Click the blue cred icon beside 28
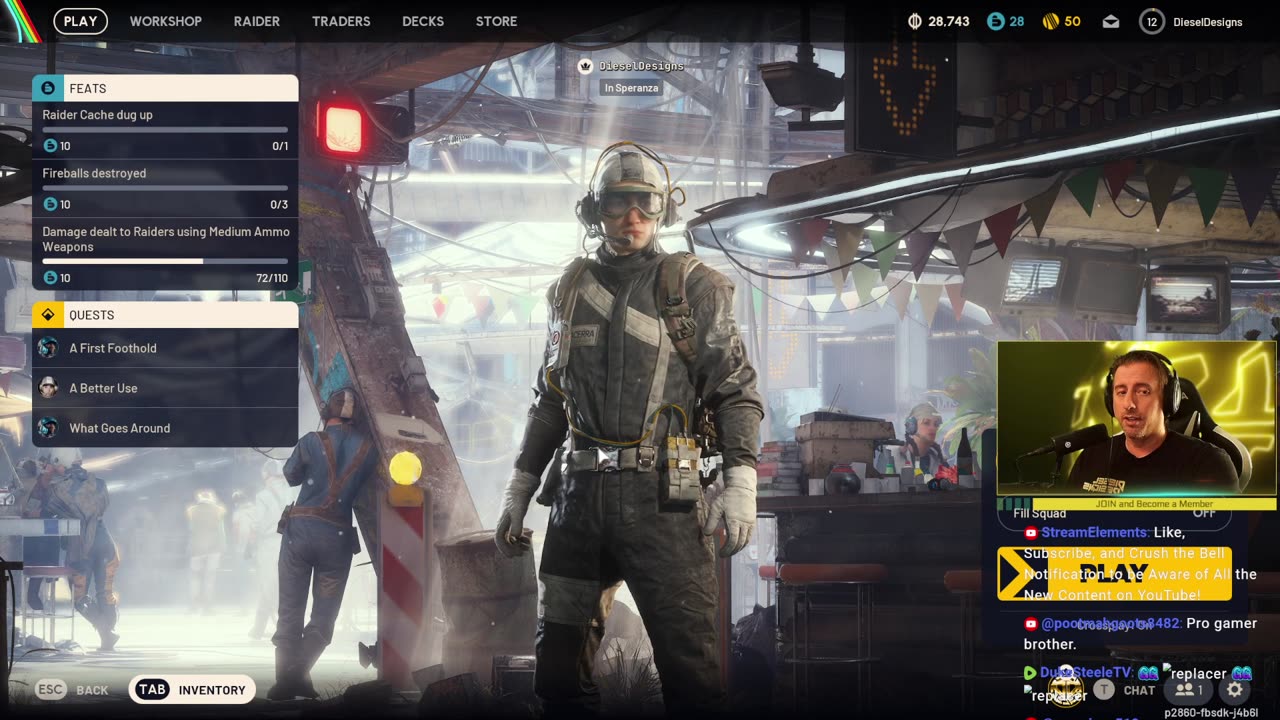Image resolution: width=1280 pixels, height=720 pixels. click(995, 21)
